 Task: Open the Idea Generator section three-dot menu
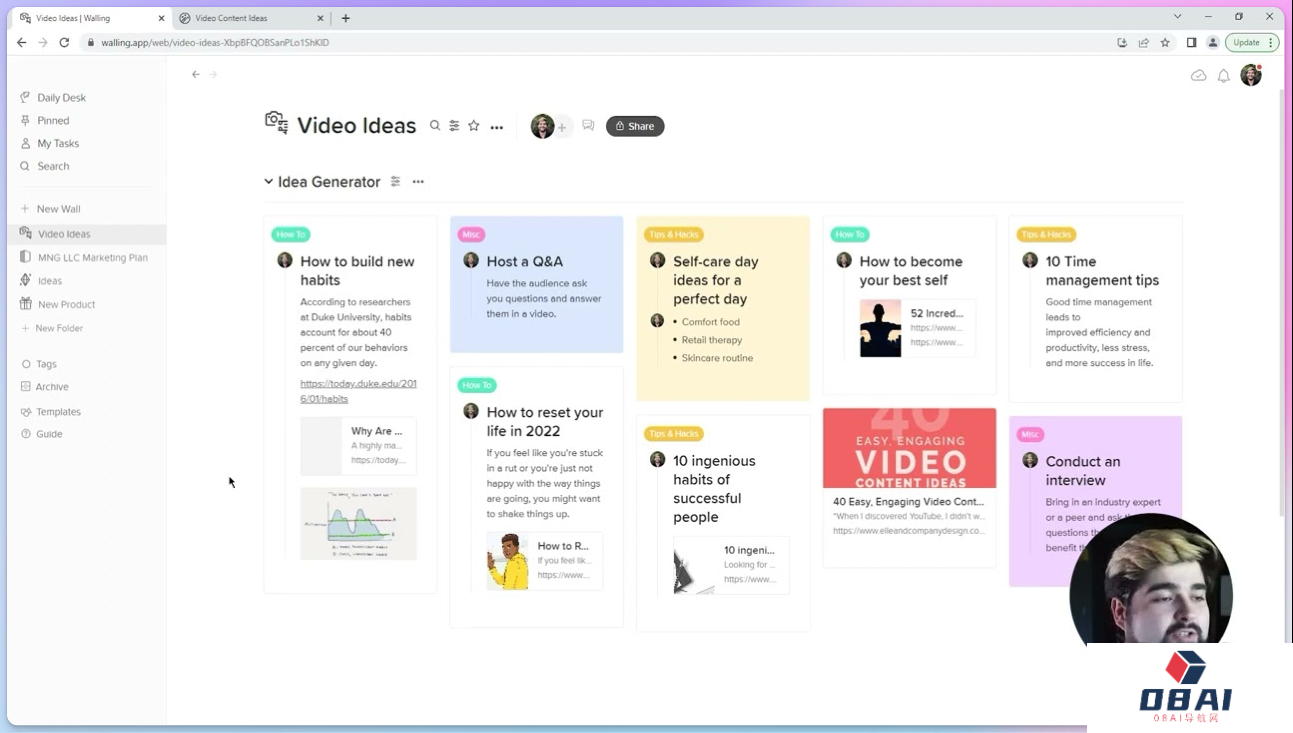(x=418, y=182)
